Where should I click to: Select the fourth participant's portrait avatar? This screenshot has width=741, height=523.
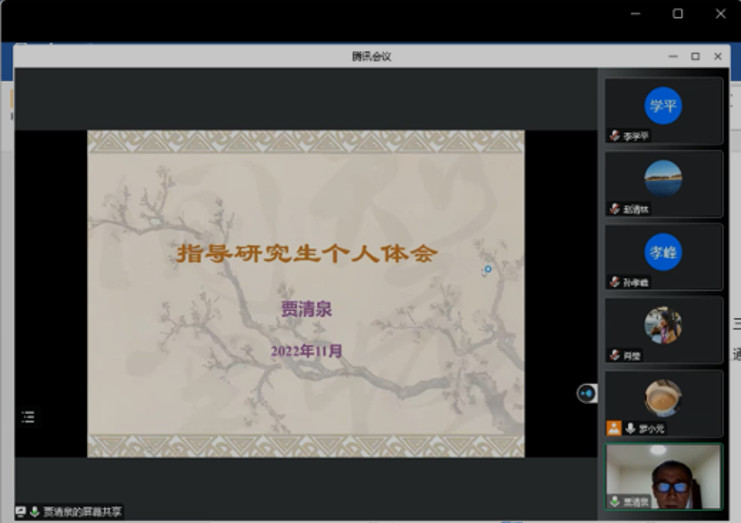[x=663, y=325]
